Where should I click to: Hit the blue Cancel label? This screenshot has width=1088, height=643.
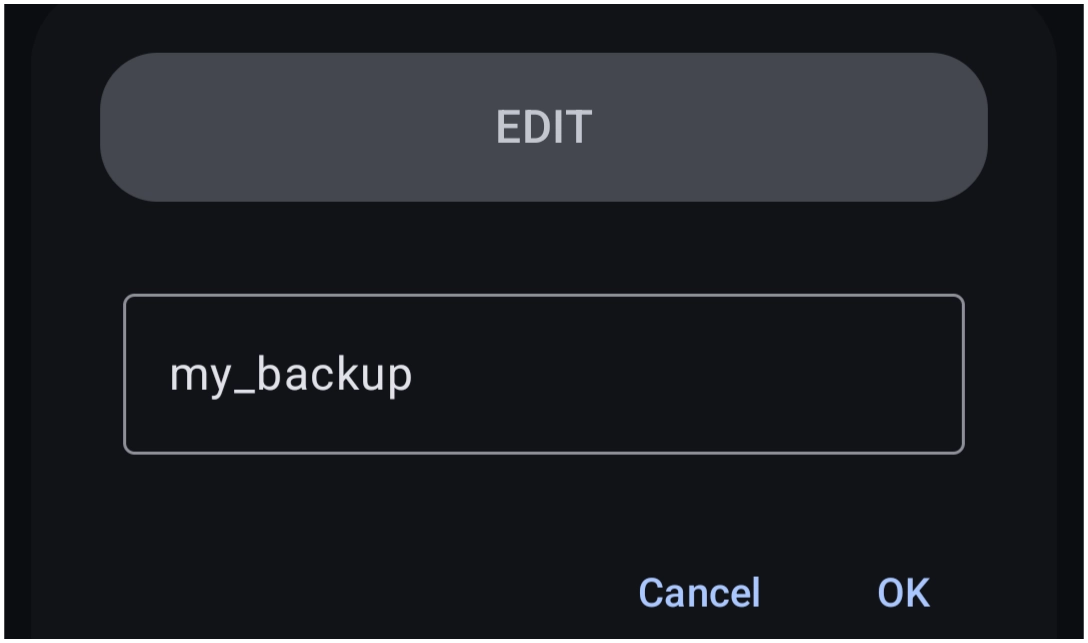tap(699, 593)
